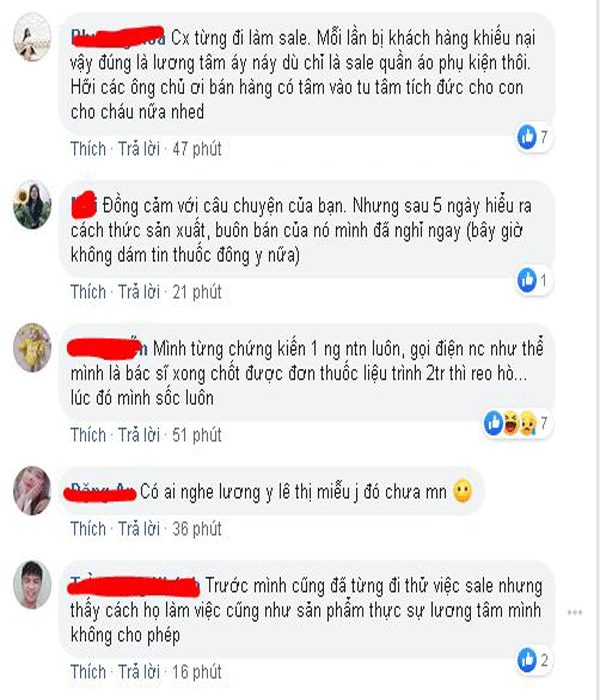Click sad reaction emoji on third comment
The height and width of the screenshot is (700, 600).
click(528, 423)
